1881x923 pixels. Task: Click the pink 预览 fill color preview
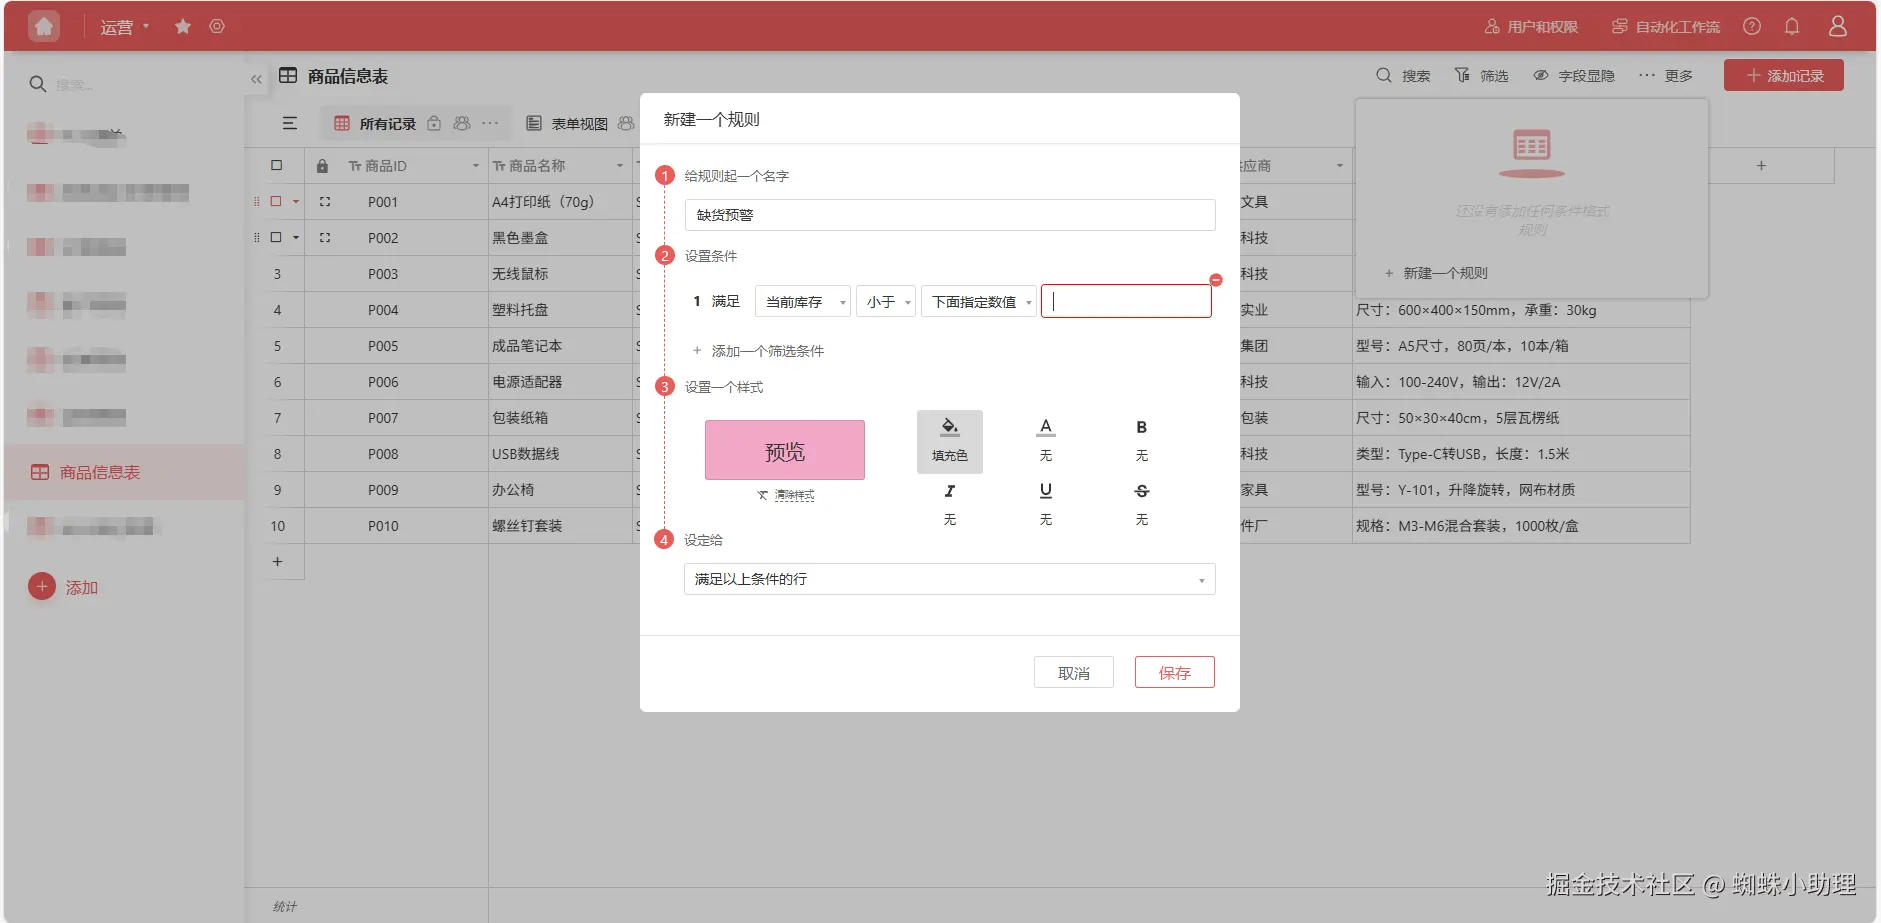(784, 450)
